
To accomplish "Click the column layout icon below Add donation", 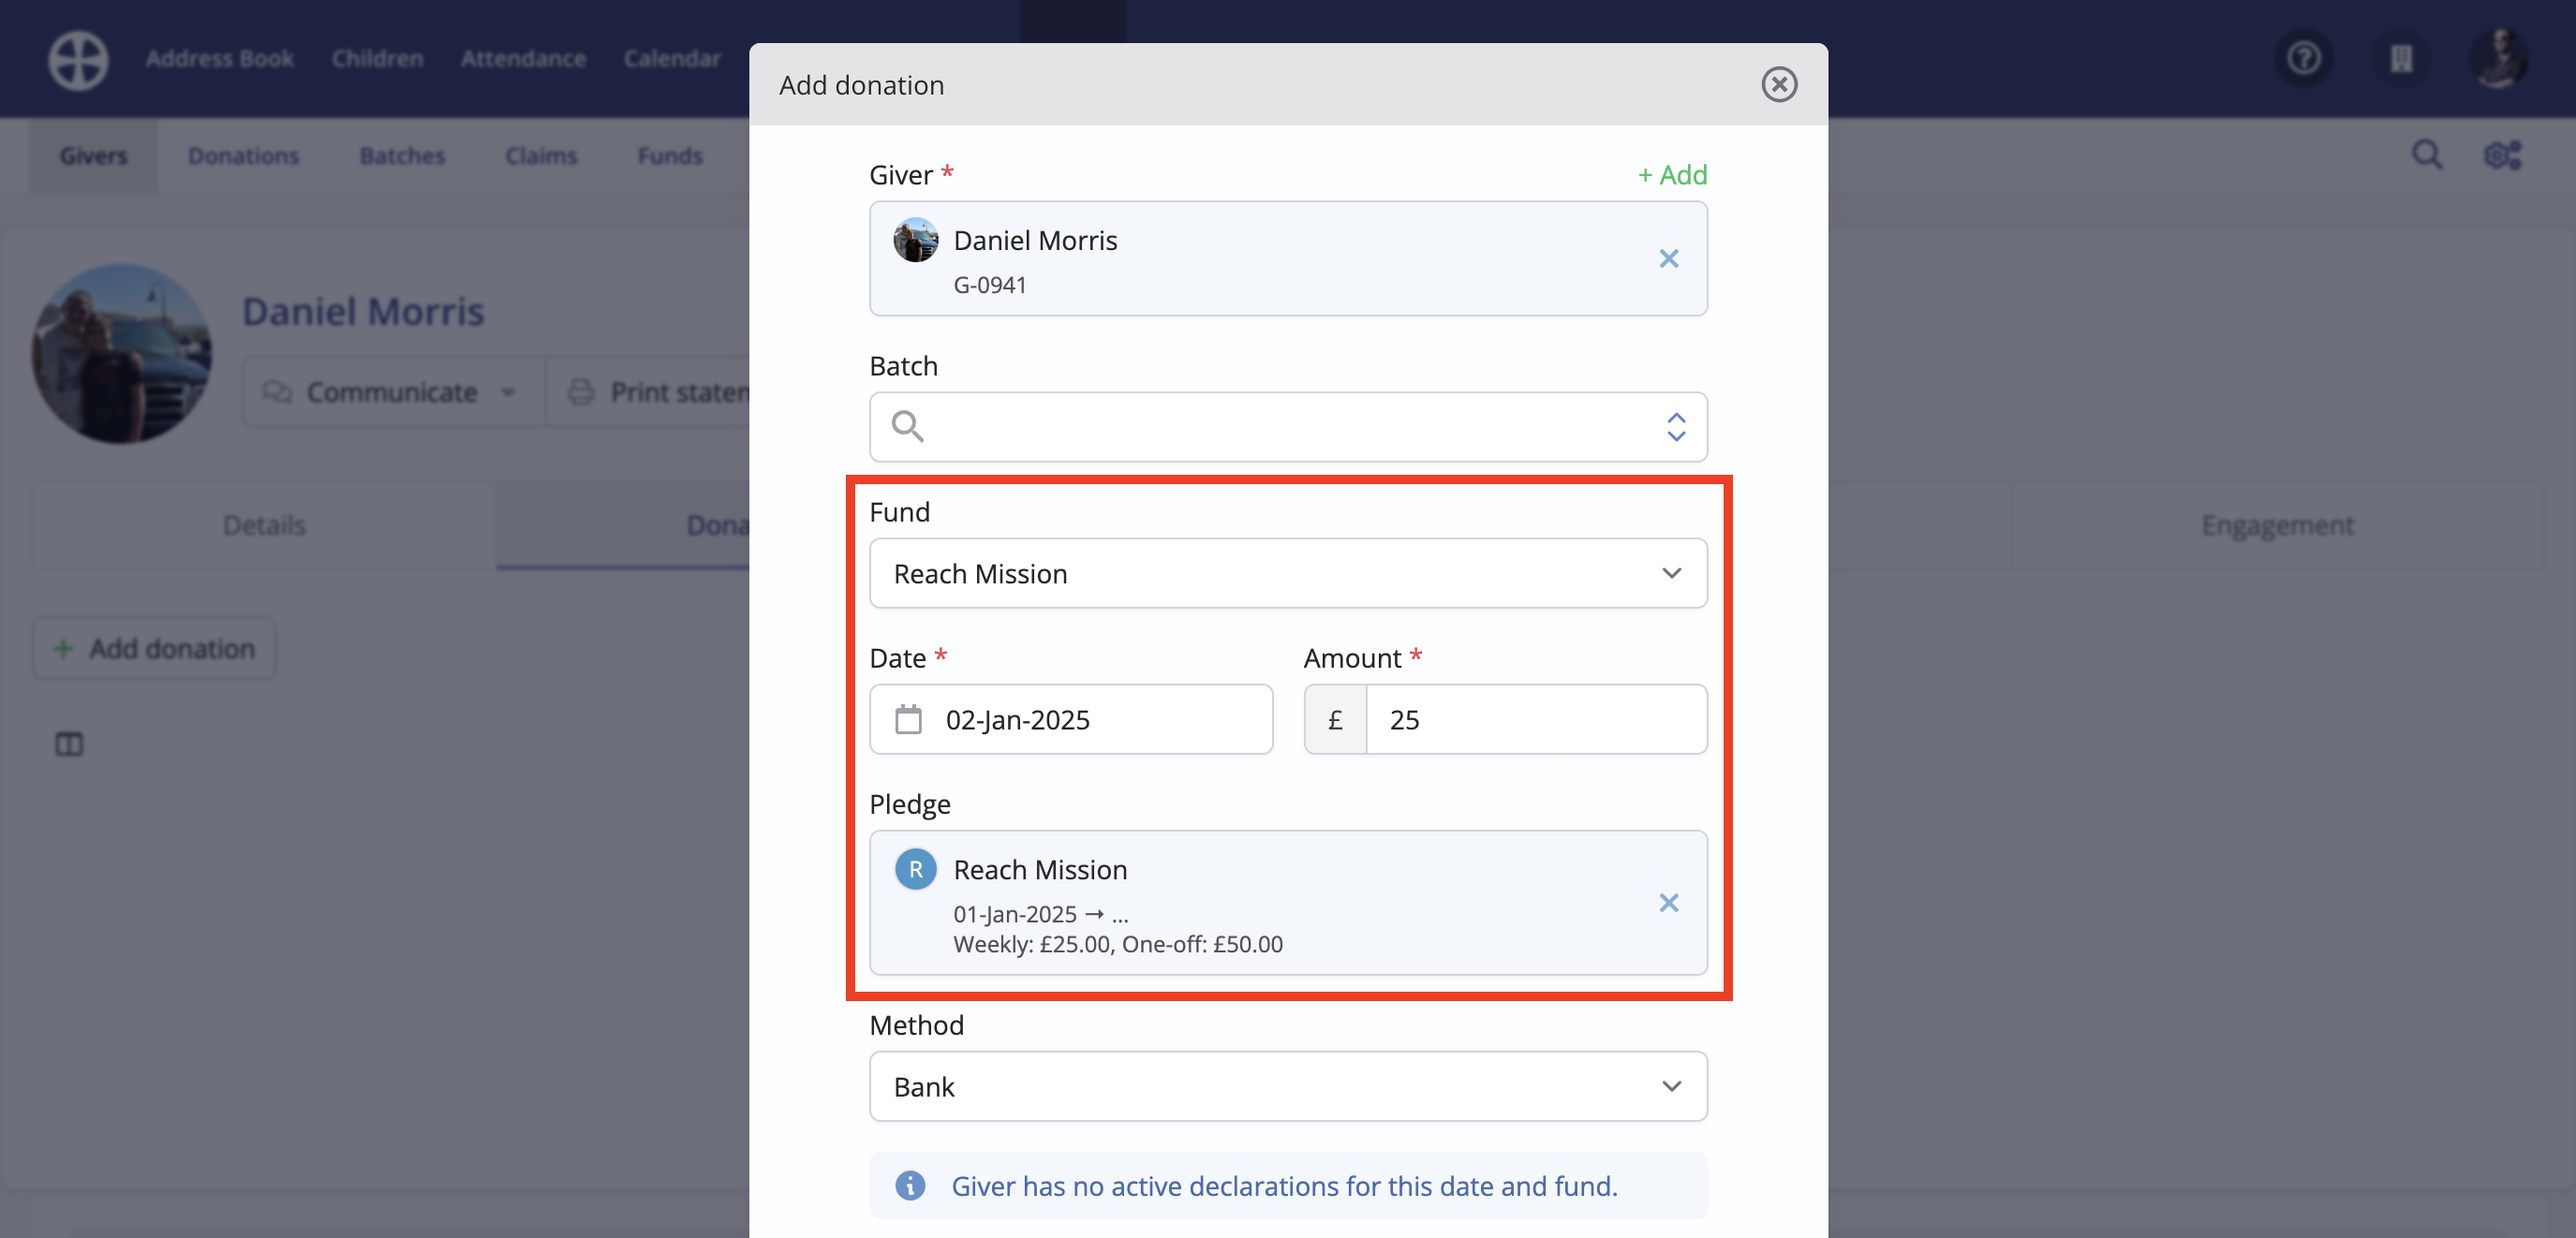I will click(69, 745).
